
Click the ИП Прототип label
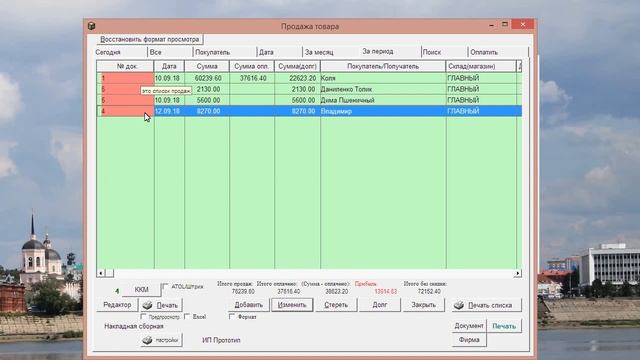(x=221, y=340)
